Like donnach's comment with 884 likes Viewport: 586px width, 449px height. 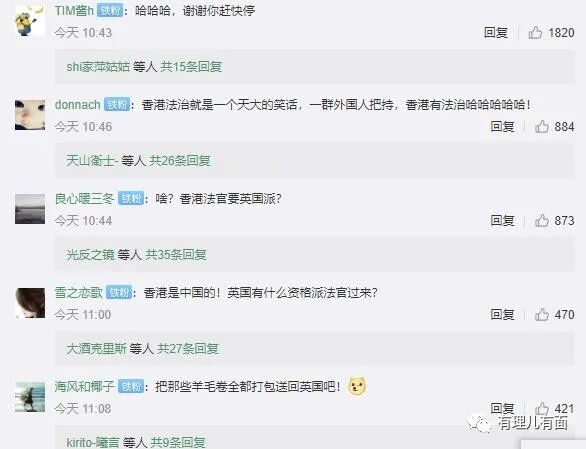coord(542,127)
